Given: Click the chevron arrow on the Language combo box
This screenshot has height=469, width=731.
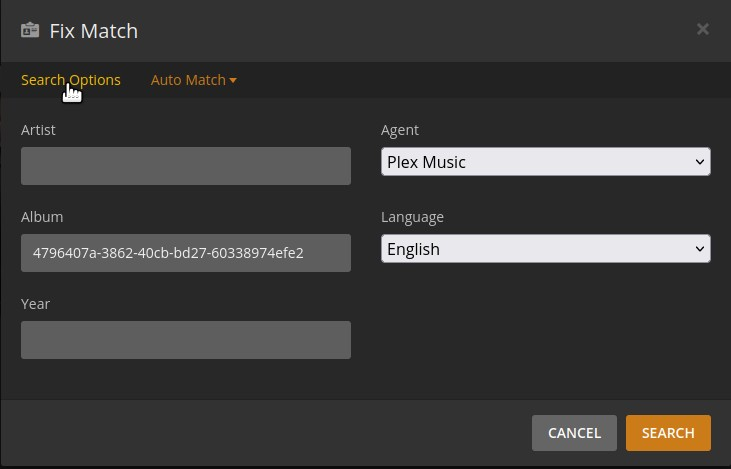Looking at the screenshot, I should 699,249.
